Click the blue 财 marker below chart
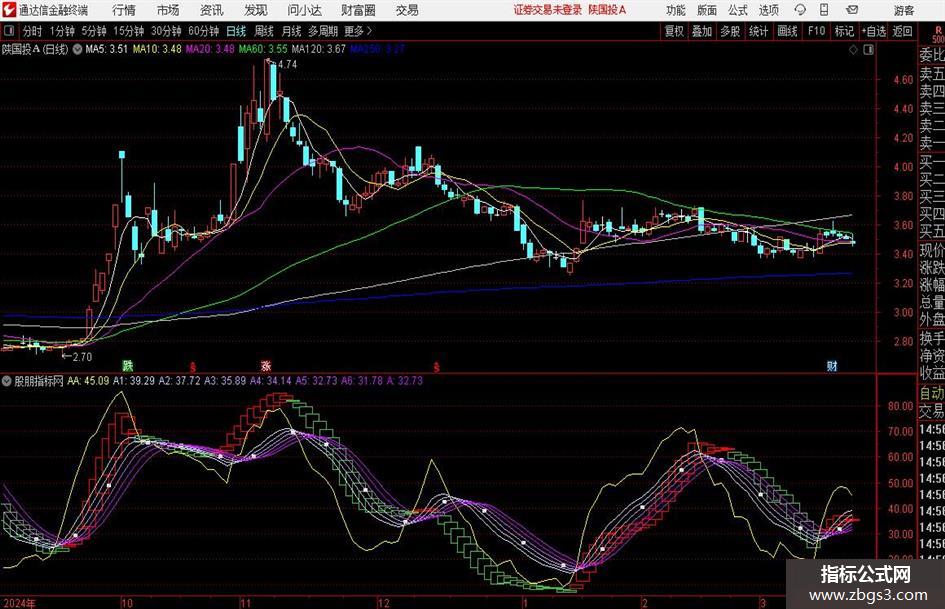945x609 pixels. 832,365
